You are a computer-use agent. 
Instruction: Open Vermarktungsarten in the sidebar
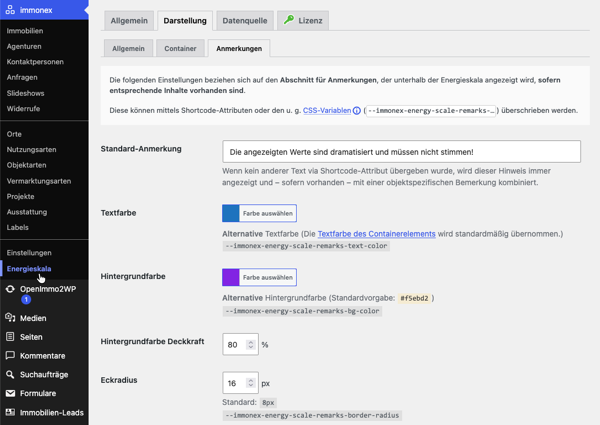[x=39, y=181]
